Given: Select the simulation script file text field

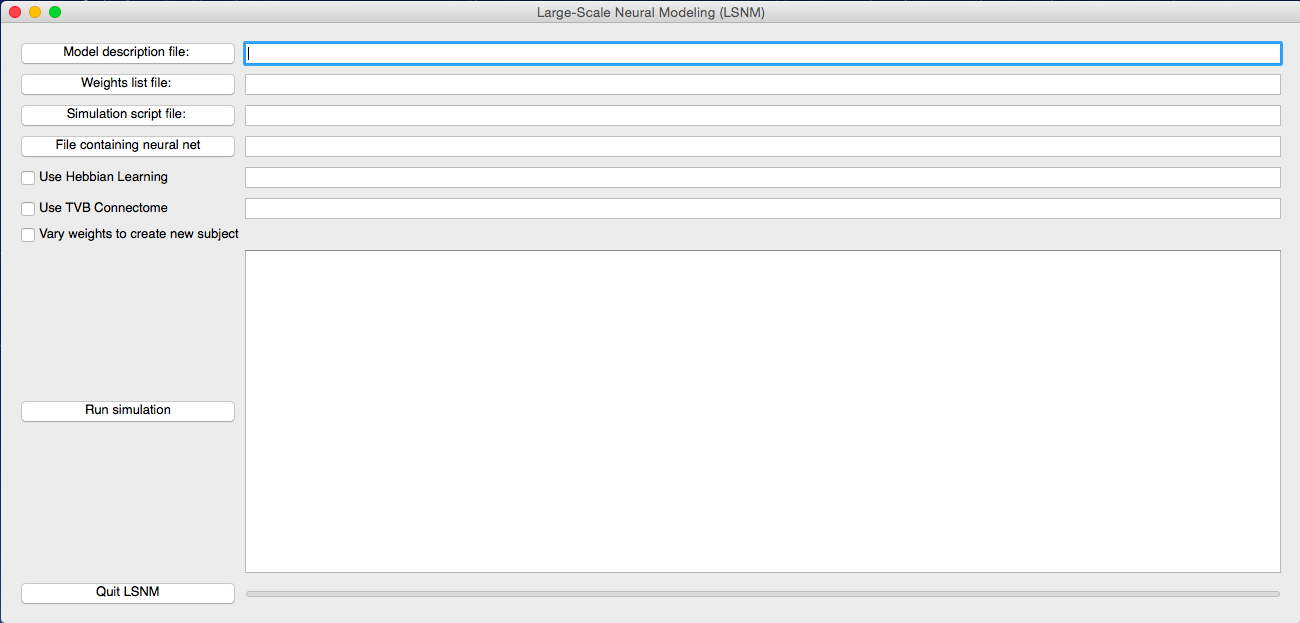Looking at the screenshot, I should tap(762, 115).
